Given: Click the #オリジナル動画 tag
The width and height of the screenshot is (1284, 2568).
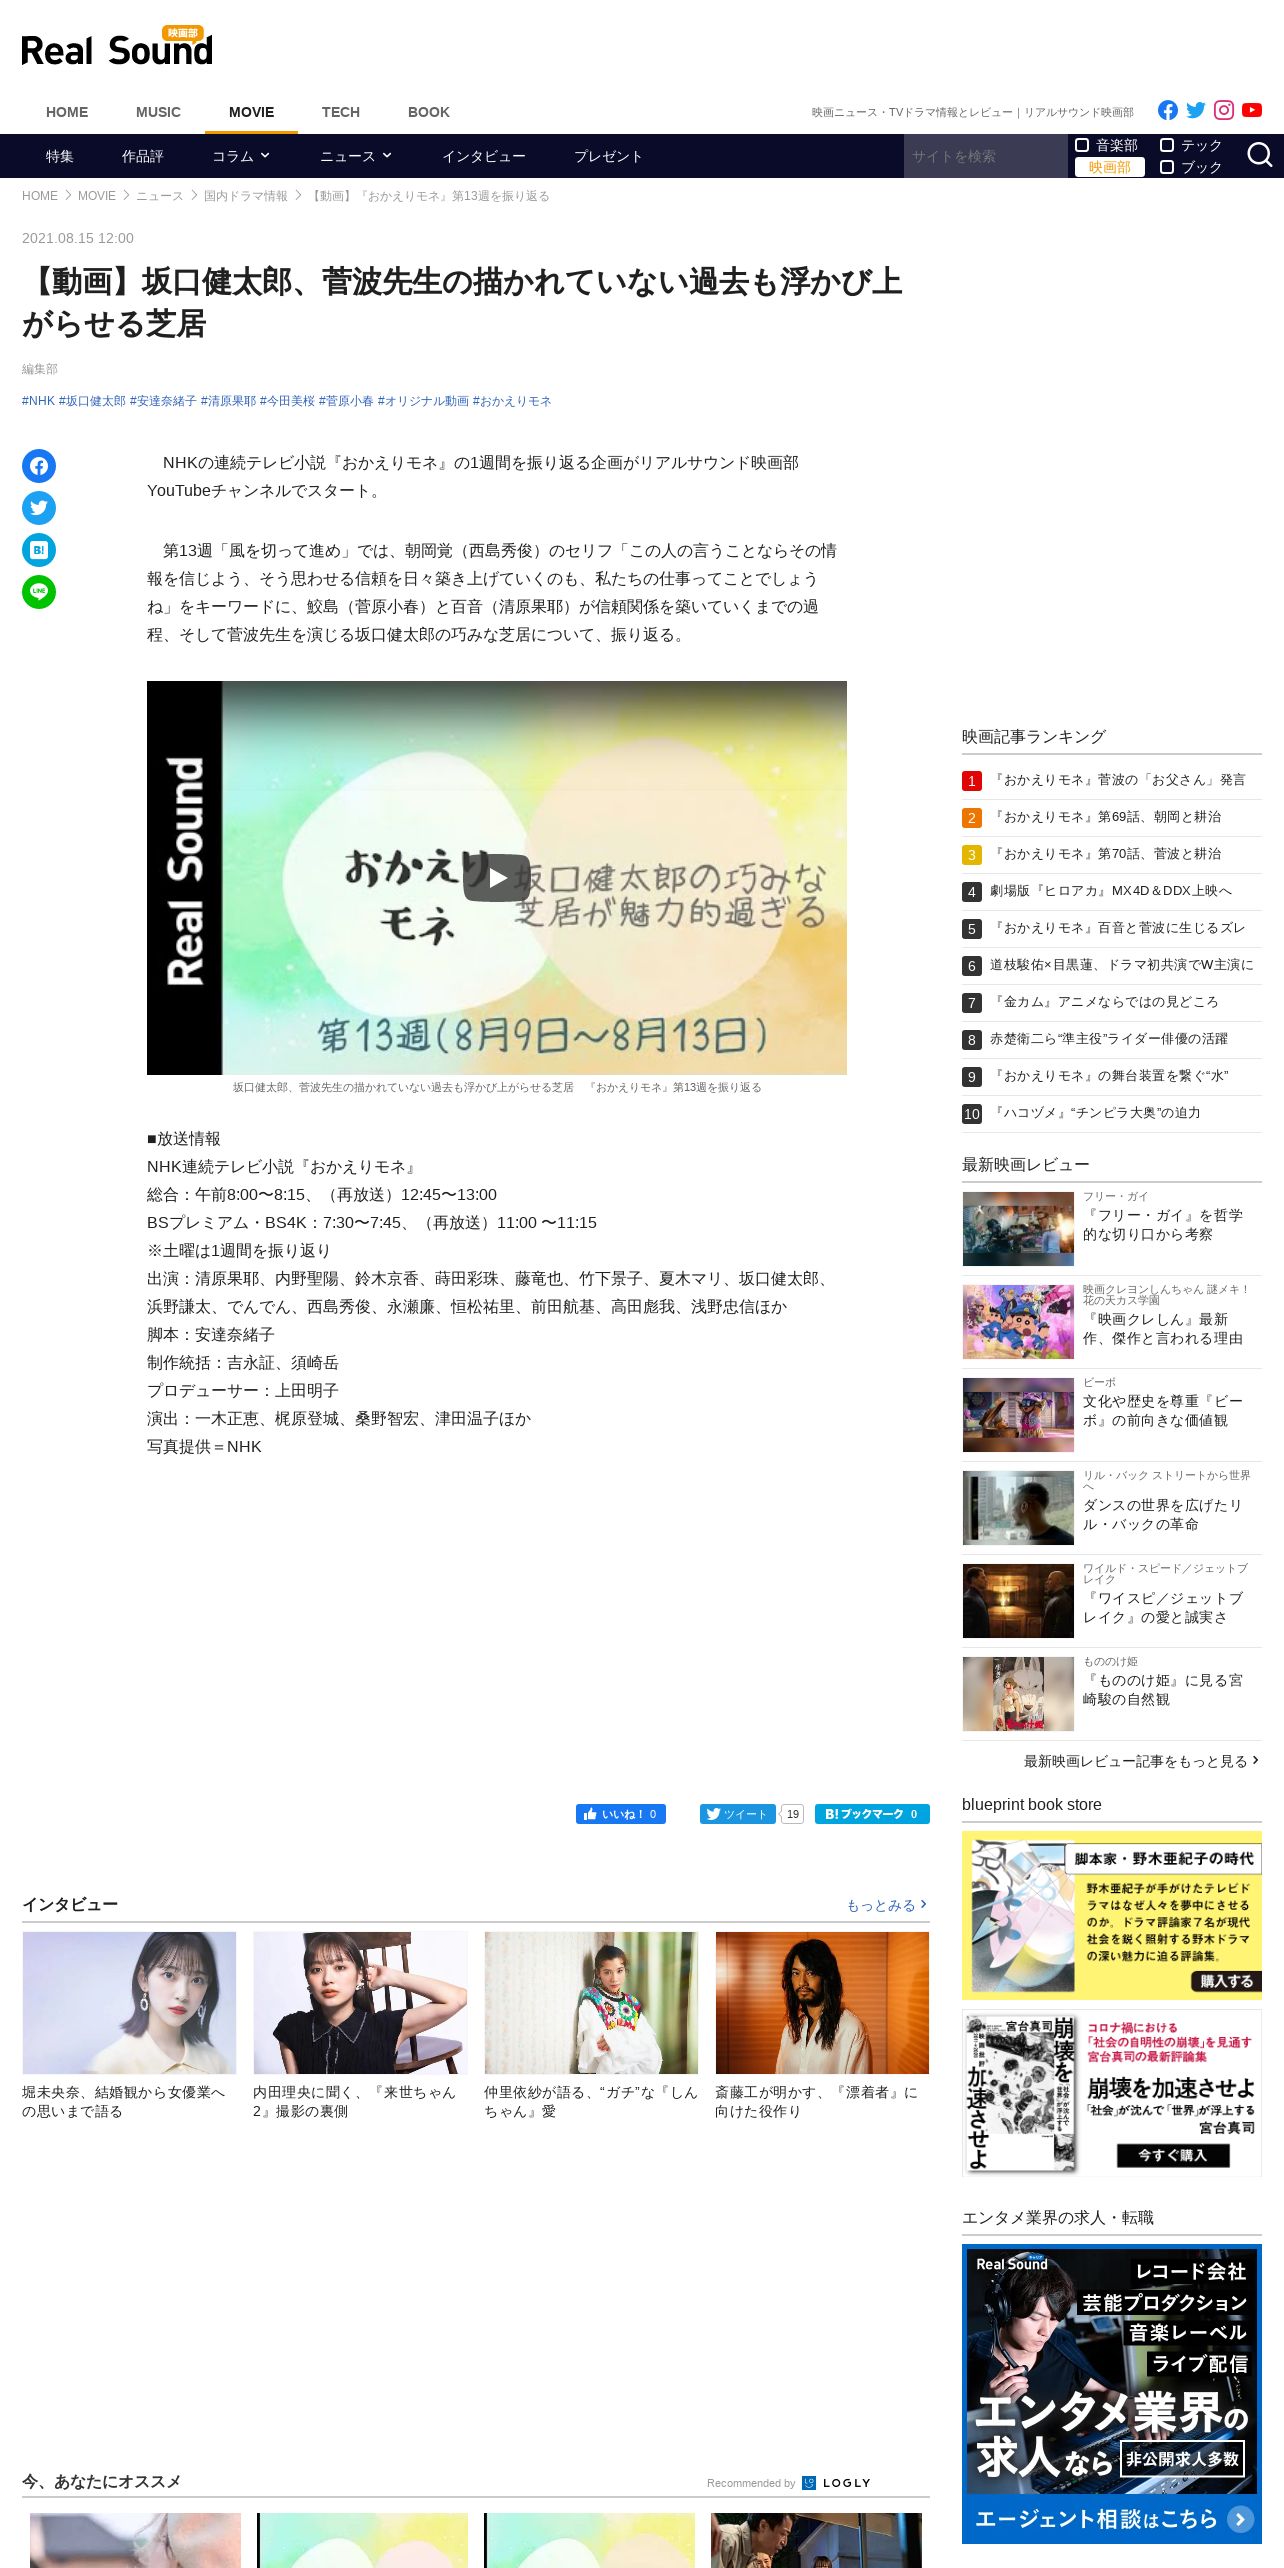Looking at the screenshot, I should (423, 401).
